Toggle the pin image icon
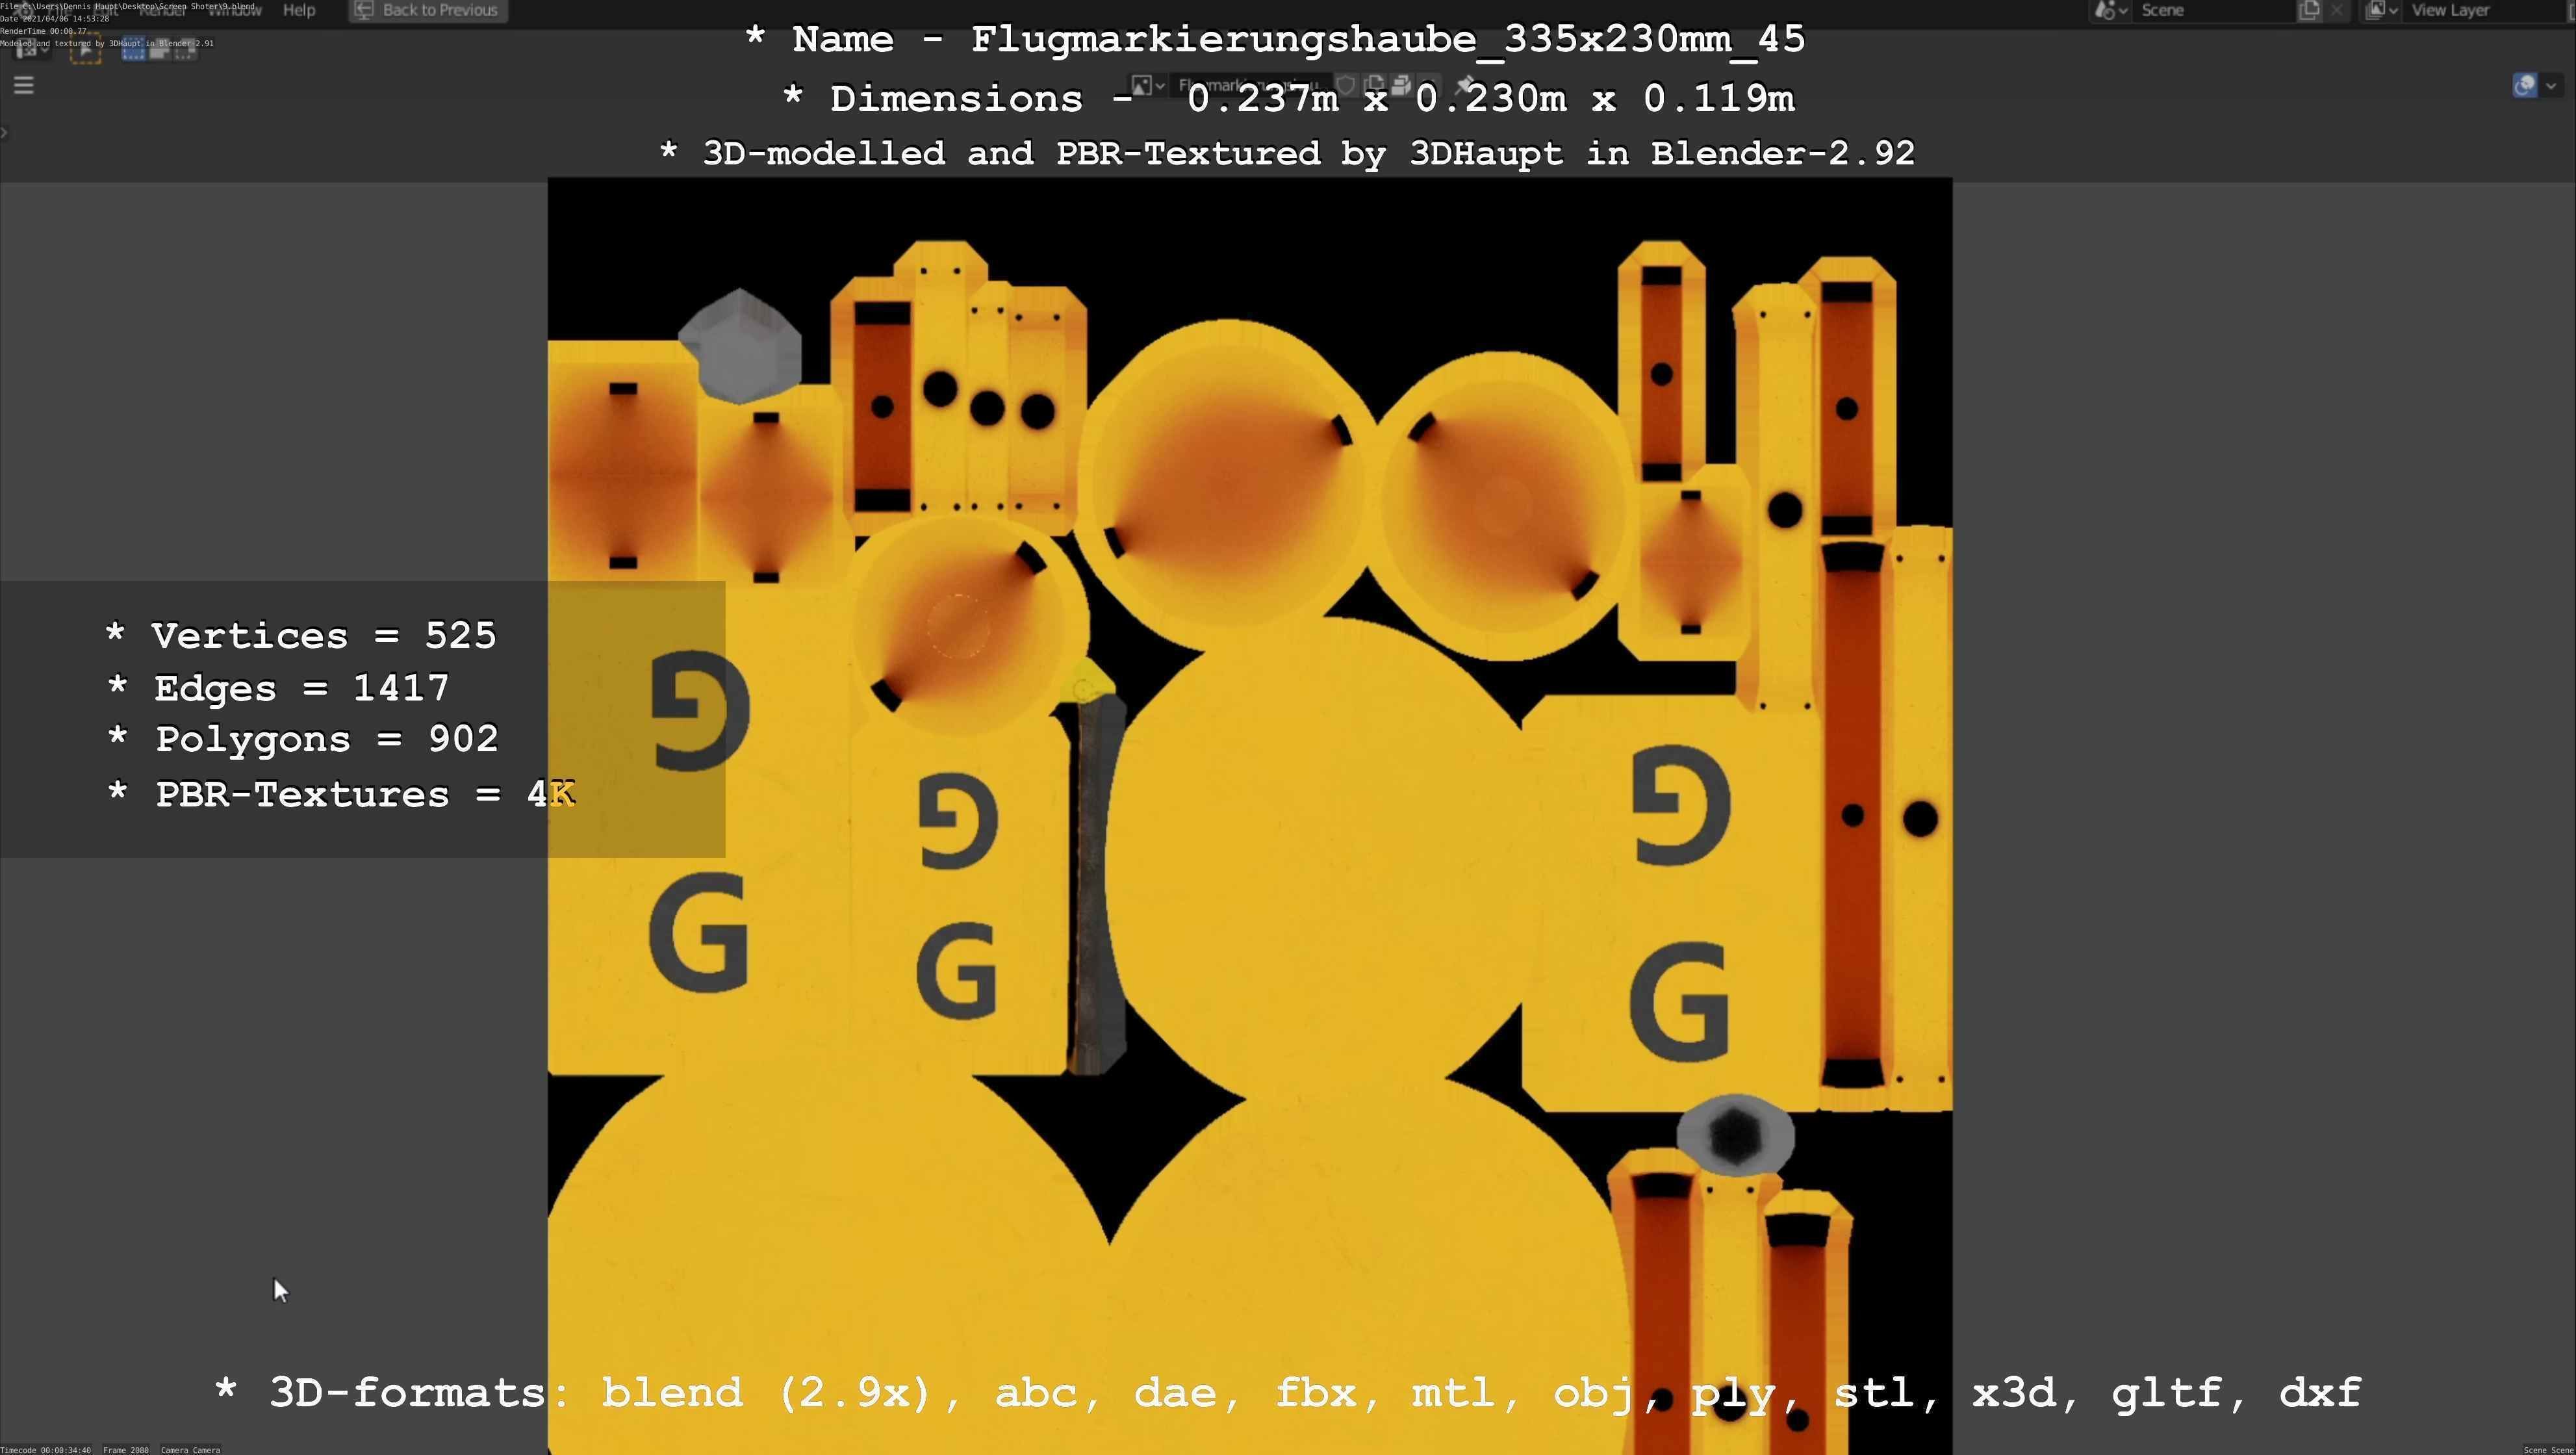 click(1465, 86)
